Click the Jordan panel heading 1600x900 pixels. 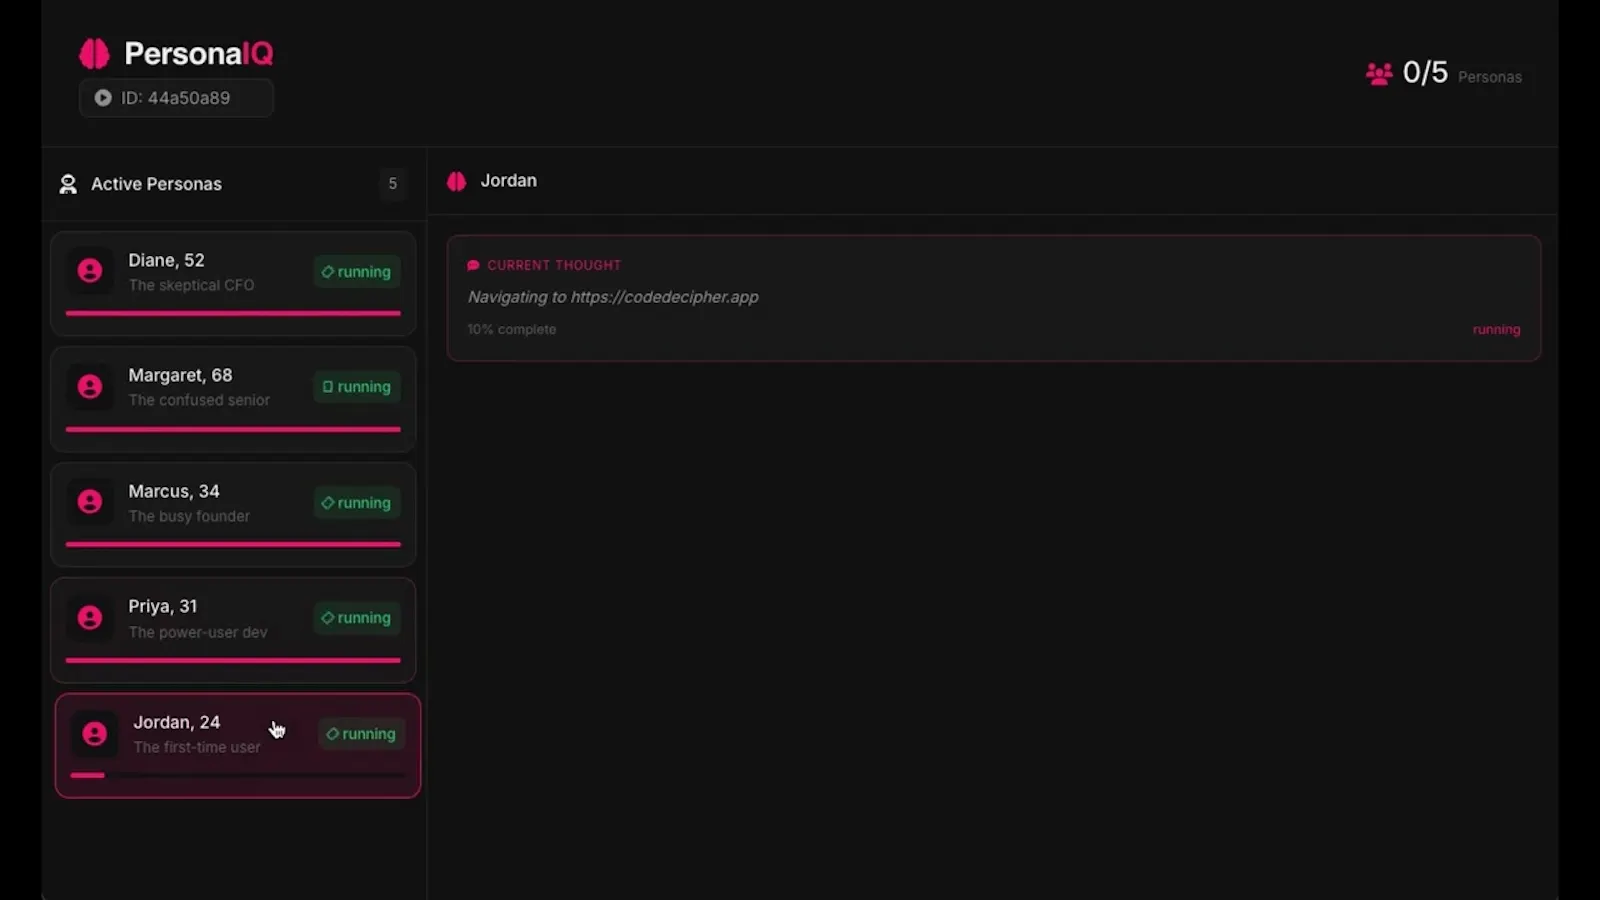pyautogui.click(x=508, y=181)
